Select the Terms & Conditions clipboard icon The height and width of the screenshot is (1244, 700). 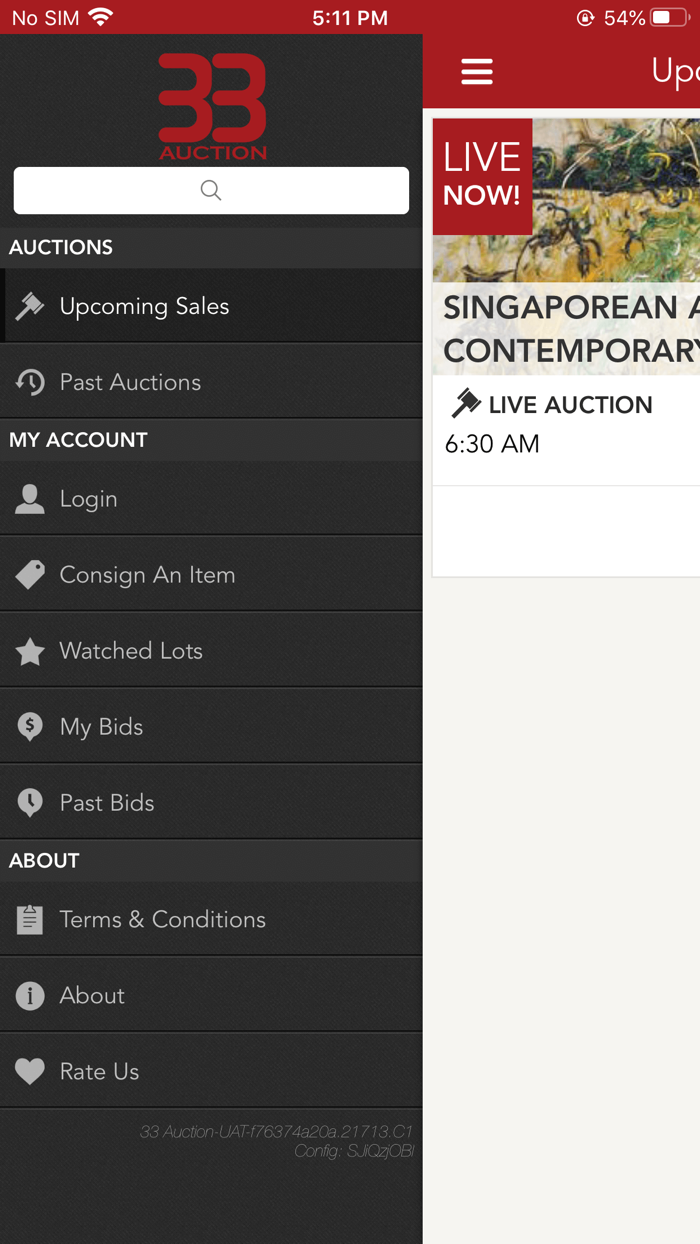[x=30, y=919]
